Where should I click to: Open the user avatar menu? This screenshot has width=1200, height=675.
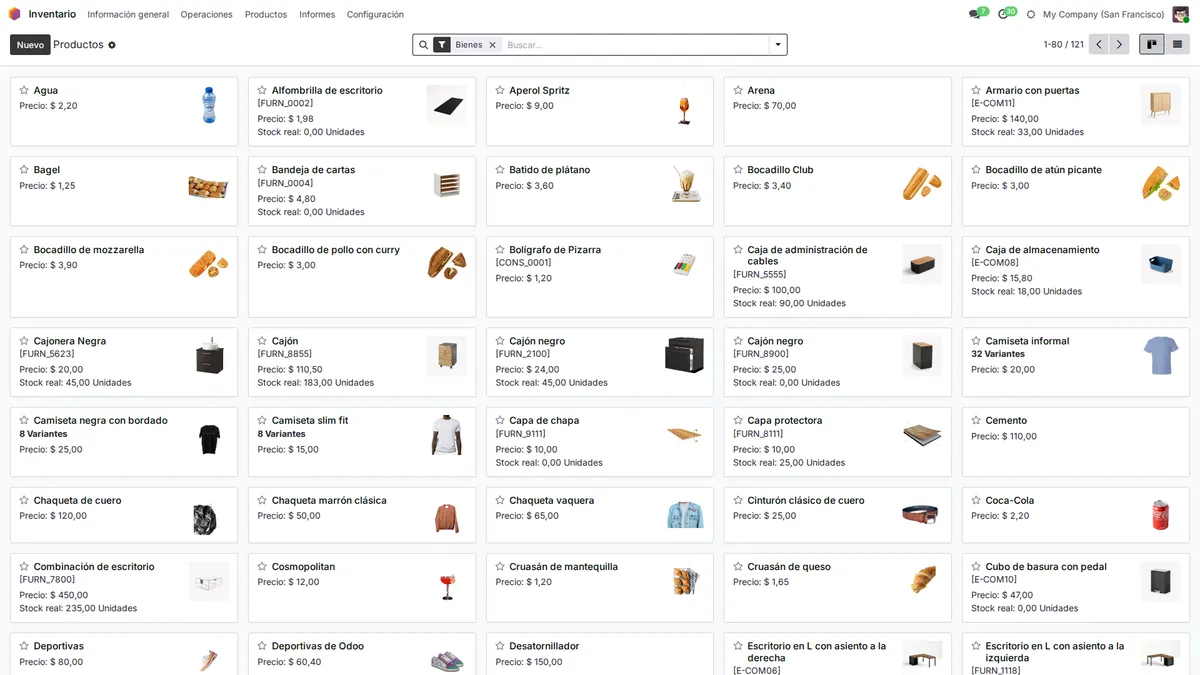(1181, 14)
